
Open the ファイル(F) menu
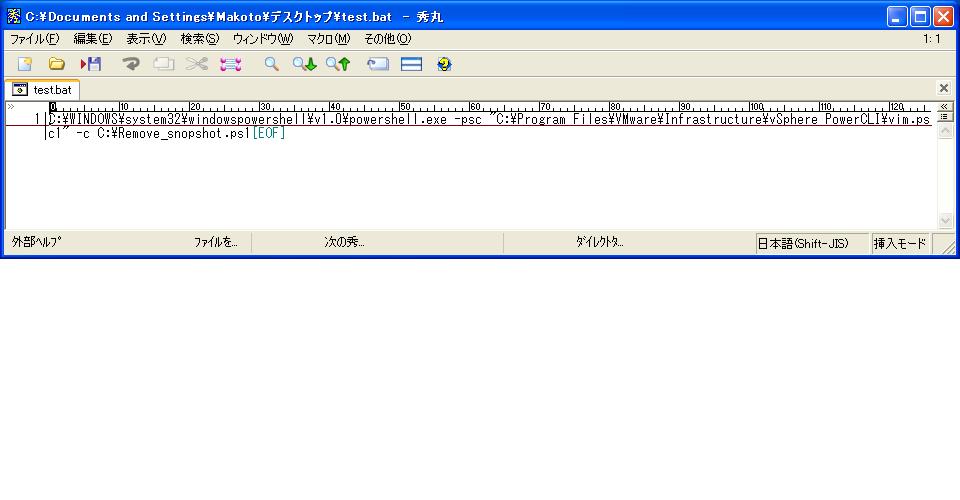[34, 39]
